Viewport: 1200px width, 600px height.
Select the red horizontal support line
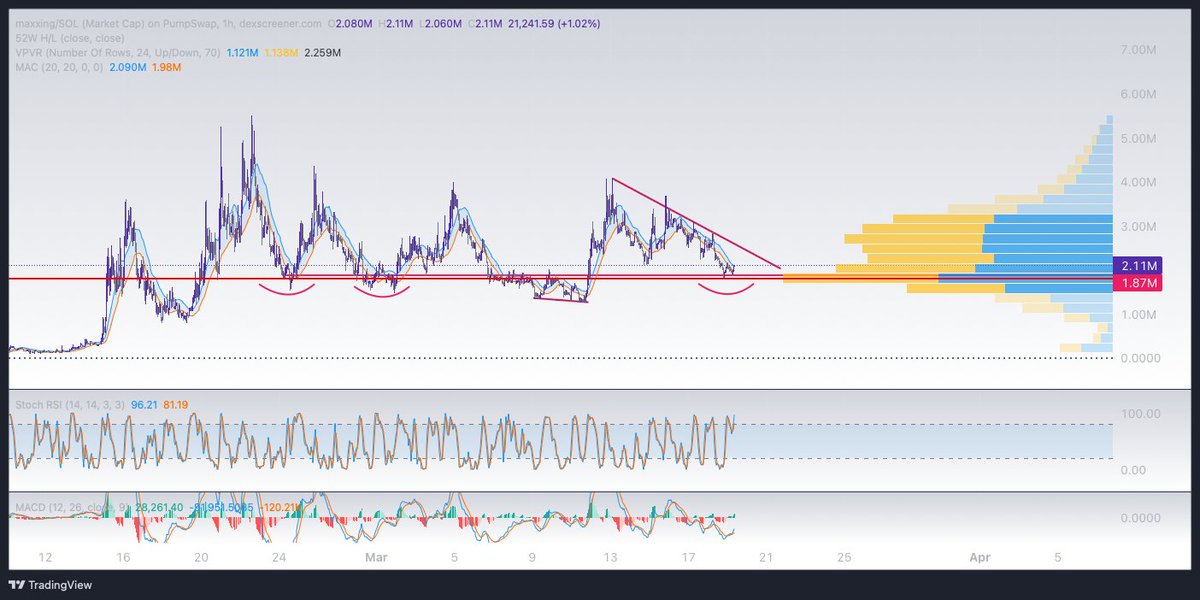click(400, 278)
